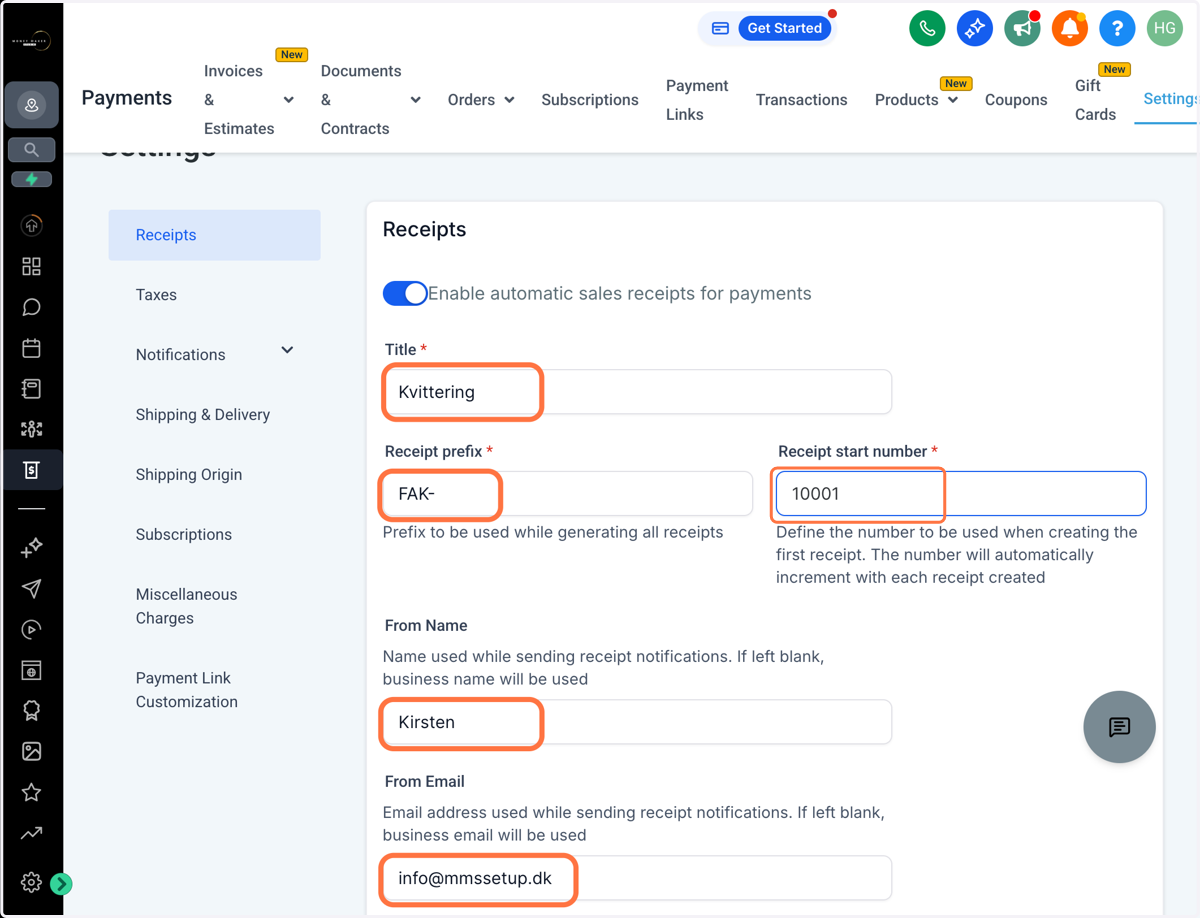Click the From Name field Kirsten
The width and height of the screenshot is (1200, 918).
point(637,722)
